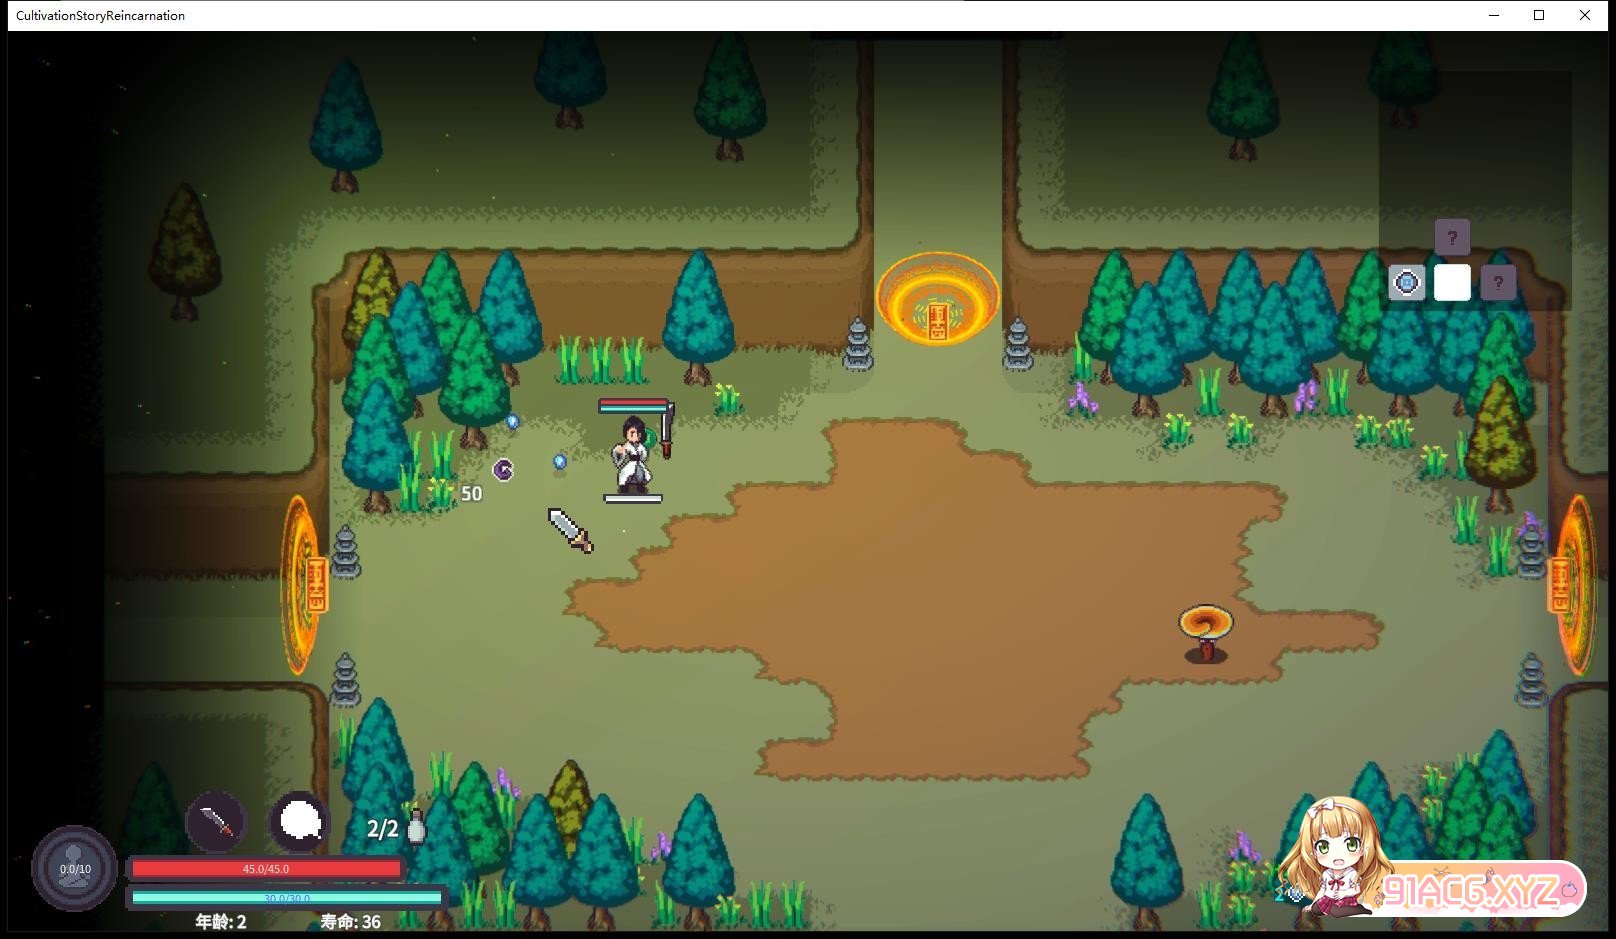Enter the glowing north portal gate

(937, 299)
